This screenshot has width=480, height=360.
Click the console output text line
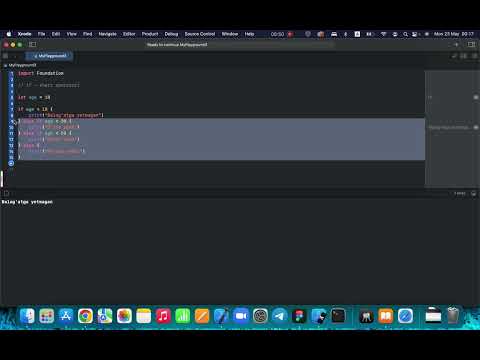click(x=27, y=202)
